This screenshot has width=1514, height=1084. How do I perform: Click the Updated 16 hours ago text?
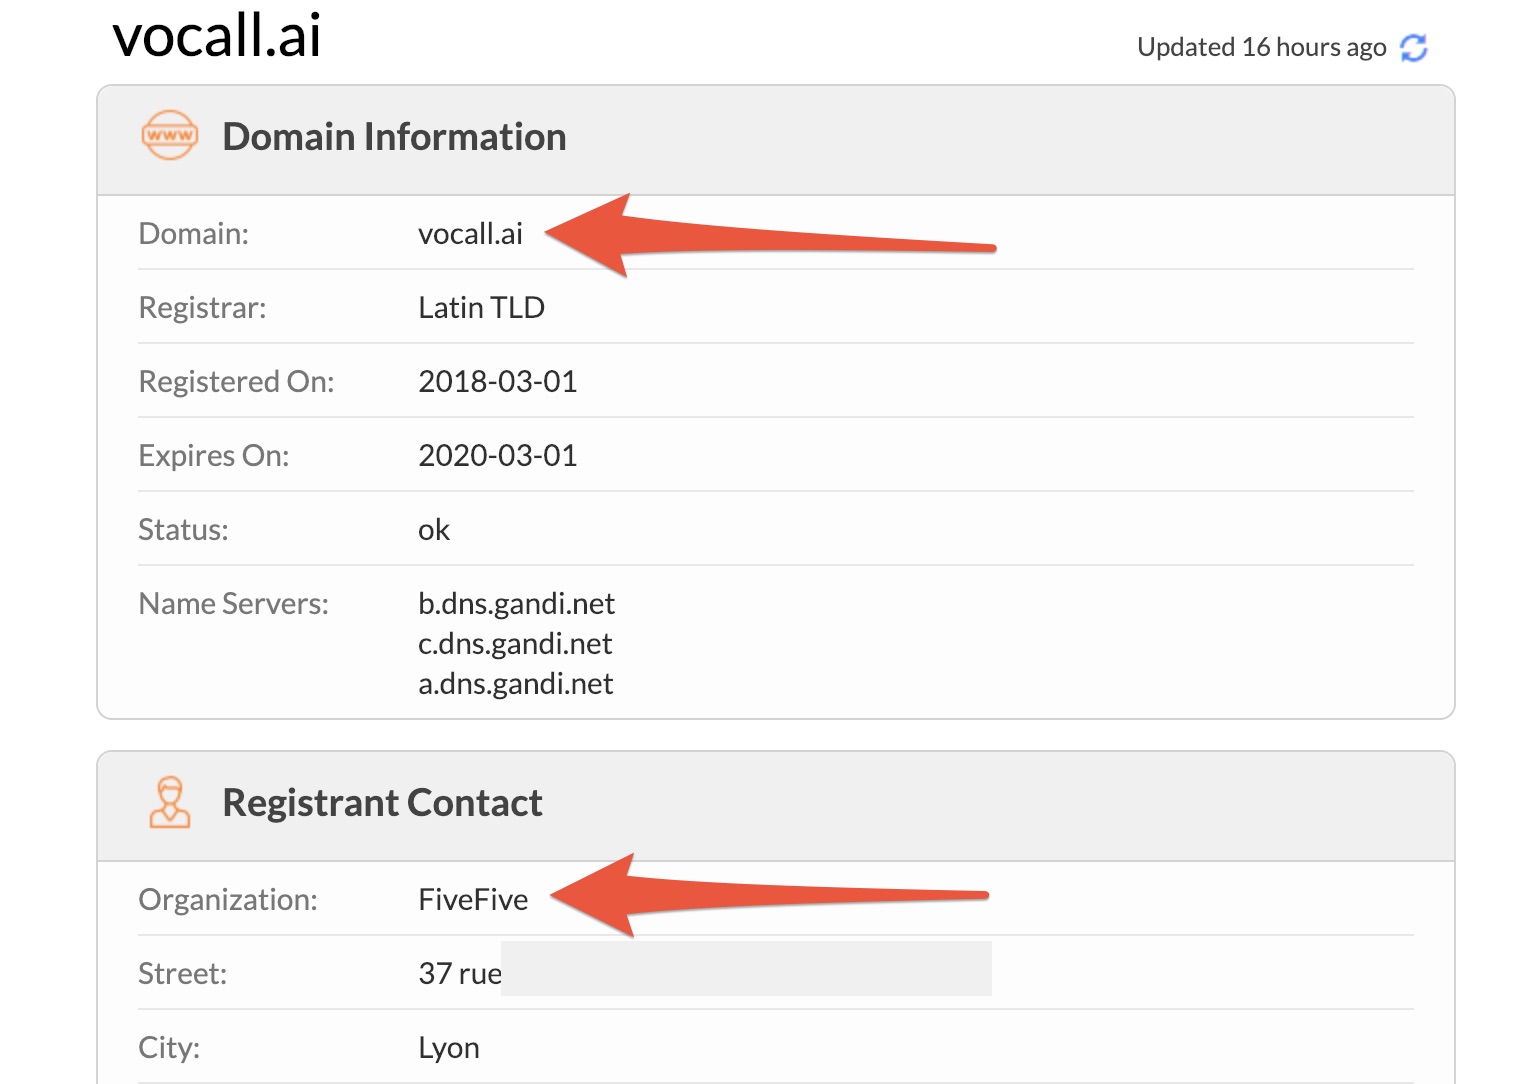(1262, 47)
